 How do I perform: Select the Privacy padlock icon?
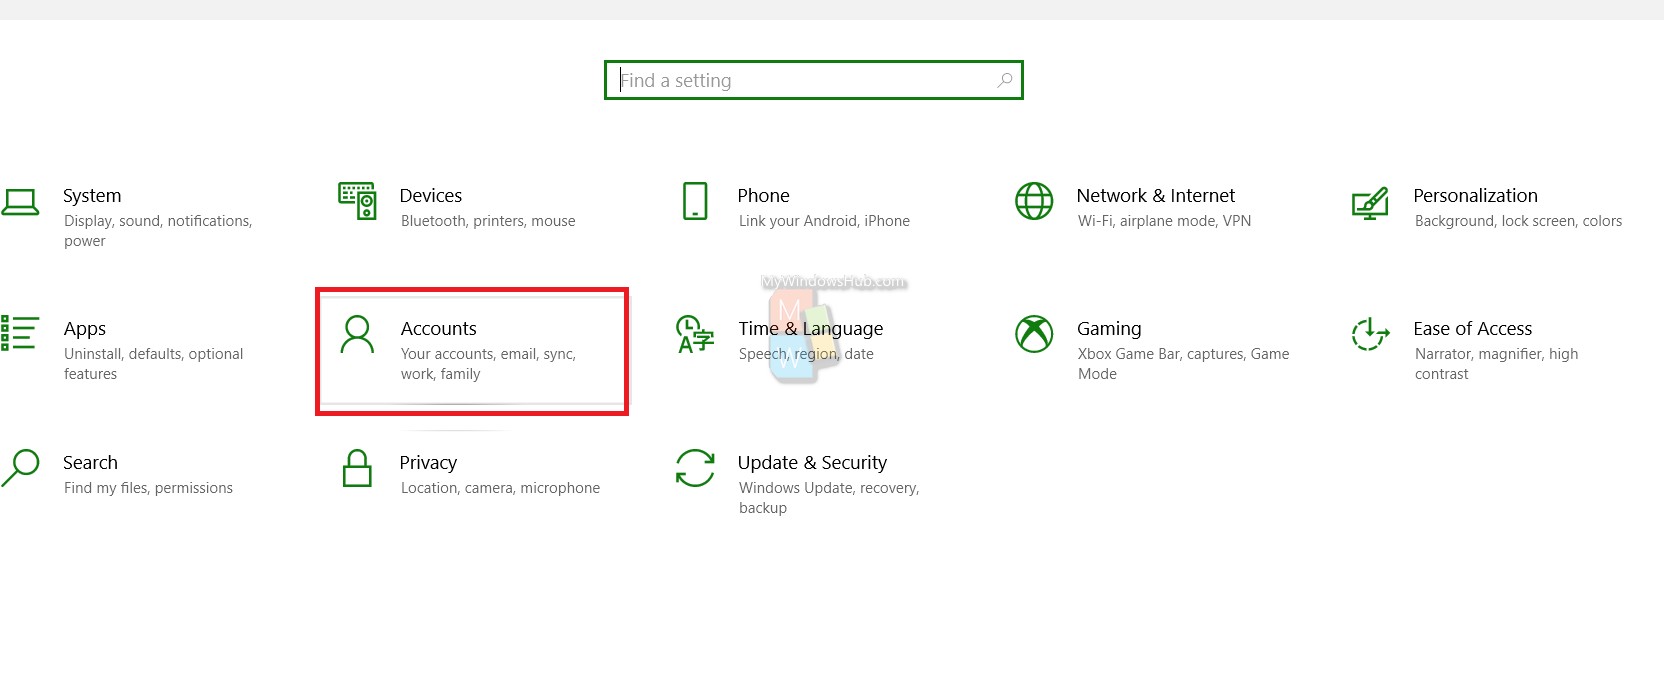357,468
